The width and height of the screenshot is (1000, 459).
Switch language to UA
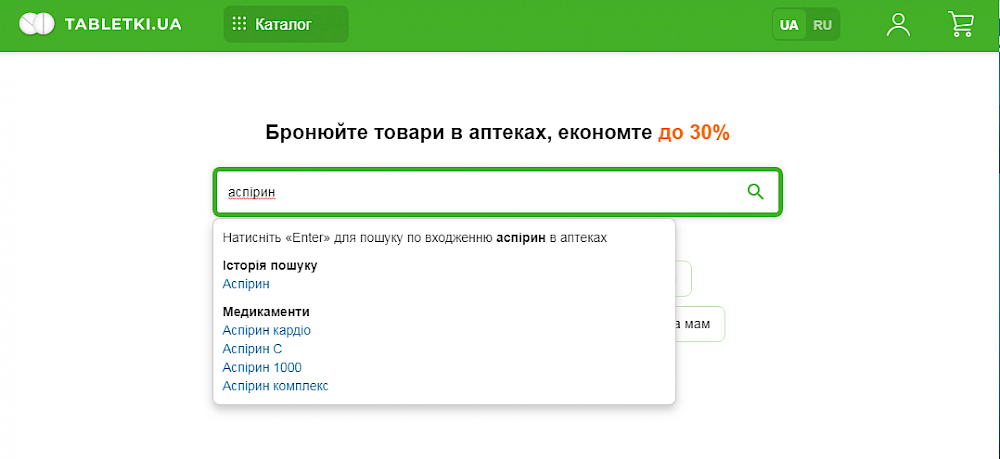tap(789, 25)
